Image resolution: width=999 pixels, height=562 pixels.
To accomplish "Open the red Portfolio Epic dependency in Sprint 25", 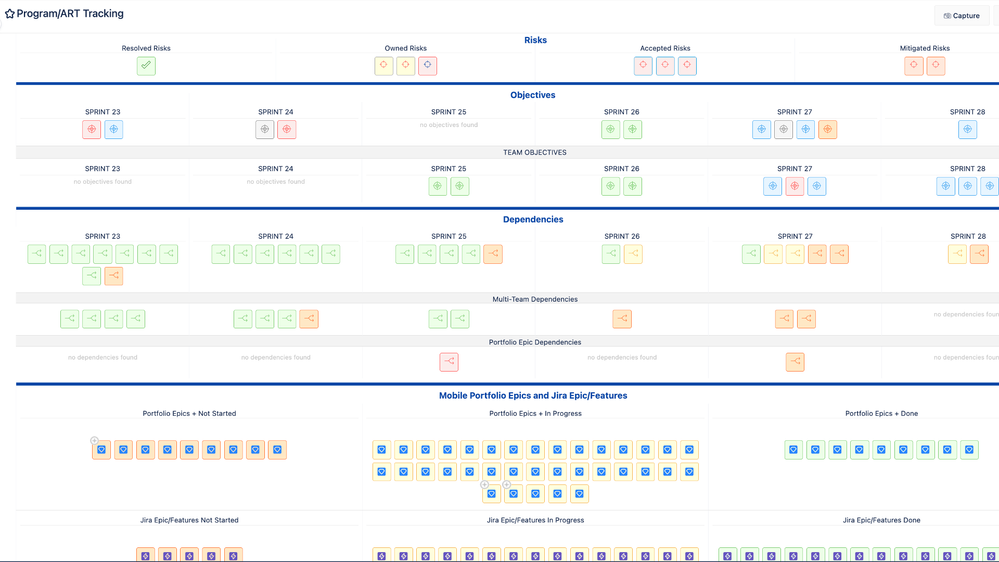I will [x=449, y=362].
